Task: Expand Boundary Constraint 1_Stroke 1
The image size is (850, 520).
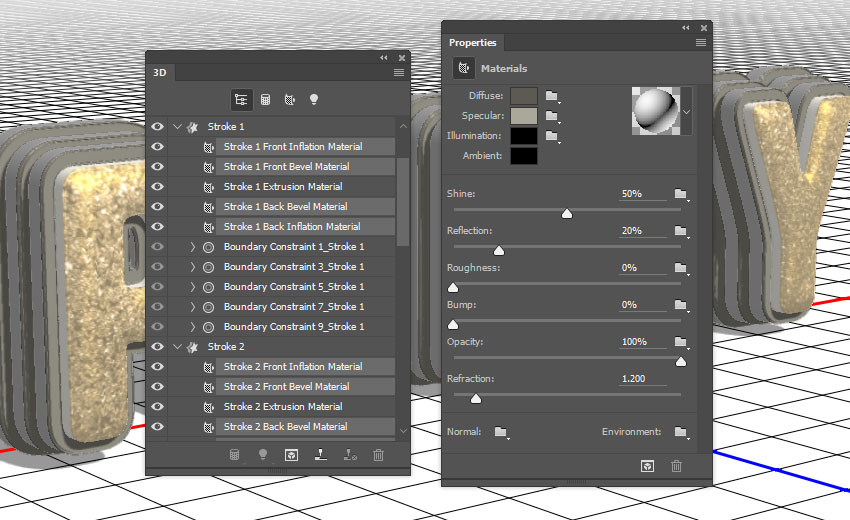Action: pyautogui.click(x=193, y=247)
